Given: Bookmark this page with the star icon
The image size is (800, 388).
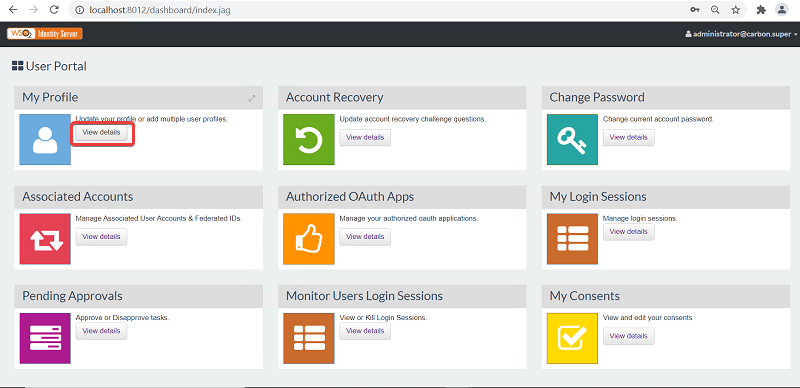Looking at the screenshot, I should [x=735, y=10].
